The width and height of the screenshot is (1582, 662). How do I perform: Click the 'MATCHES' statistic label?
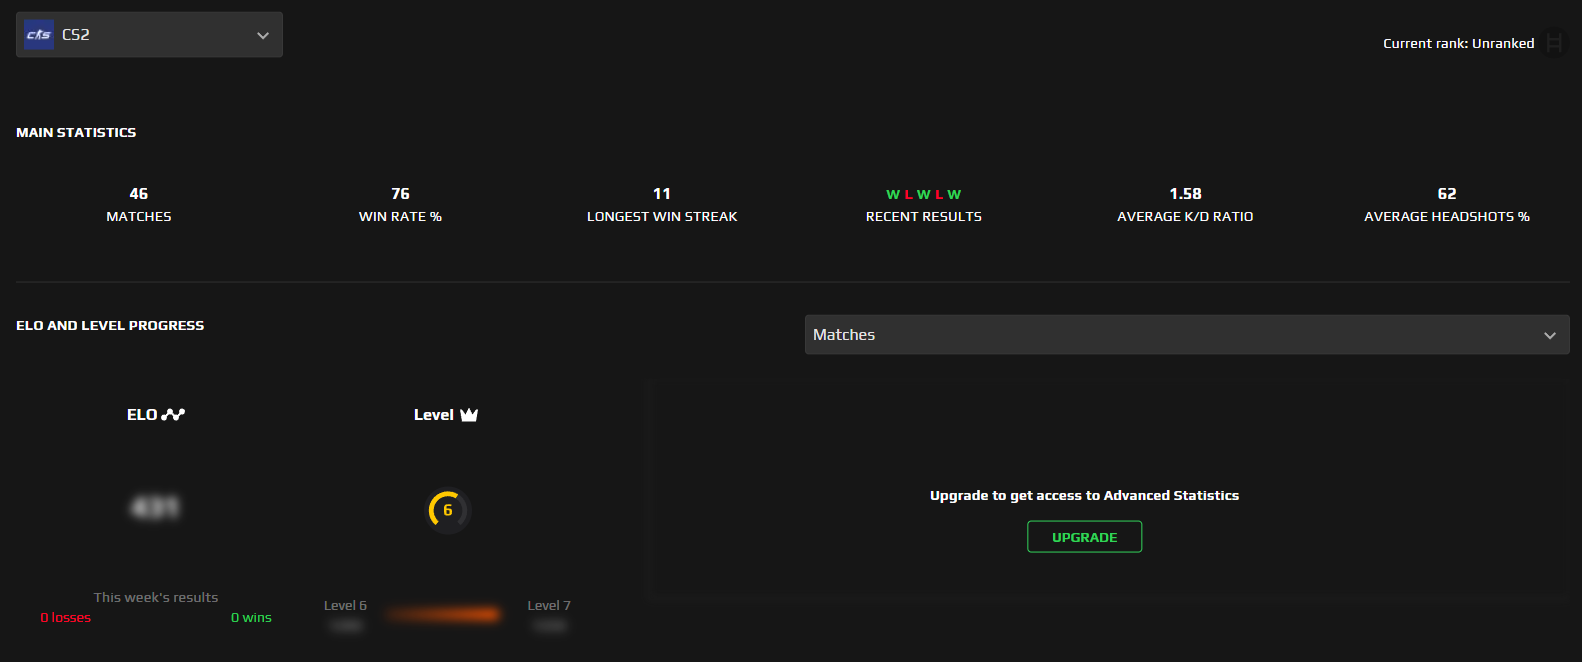coord(139,217)
